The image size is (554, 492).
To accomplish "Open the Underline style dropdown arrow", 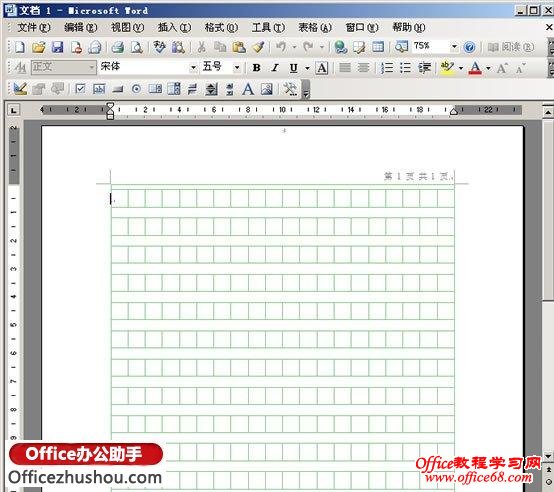I will pyautogui.click(x=307, y=68).
